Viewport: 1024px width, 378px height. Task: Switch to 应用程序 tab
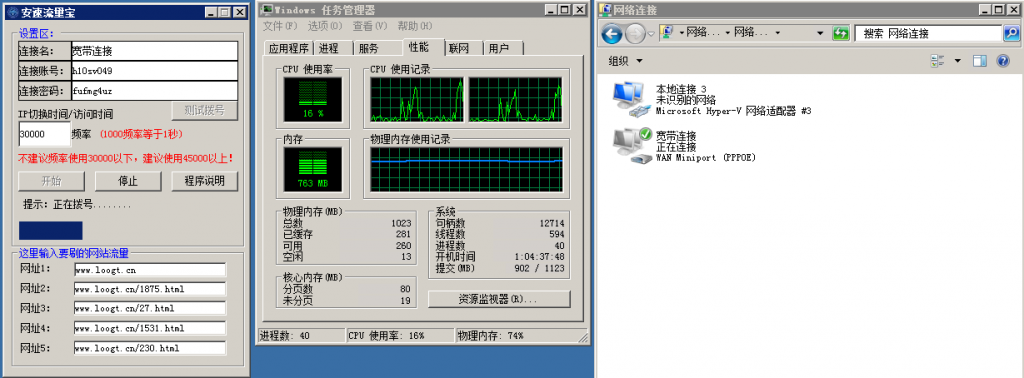click(289, 48)
